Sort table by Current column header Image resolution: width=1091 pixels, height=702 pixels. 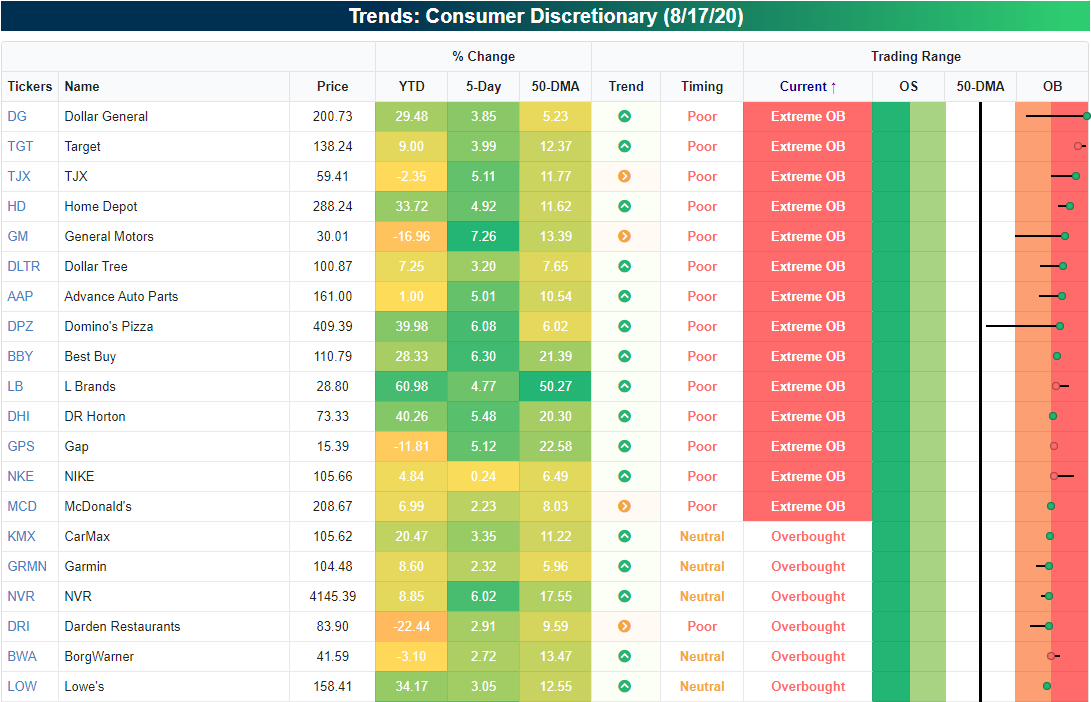[808, 86]
